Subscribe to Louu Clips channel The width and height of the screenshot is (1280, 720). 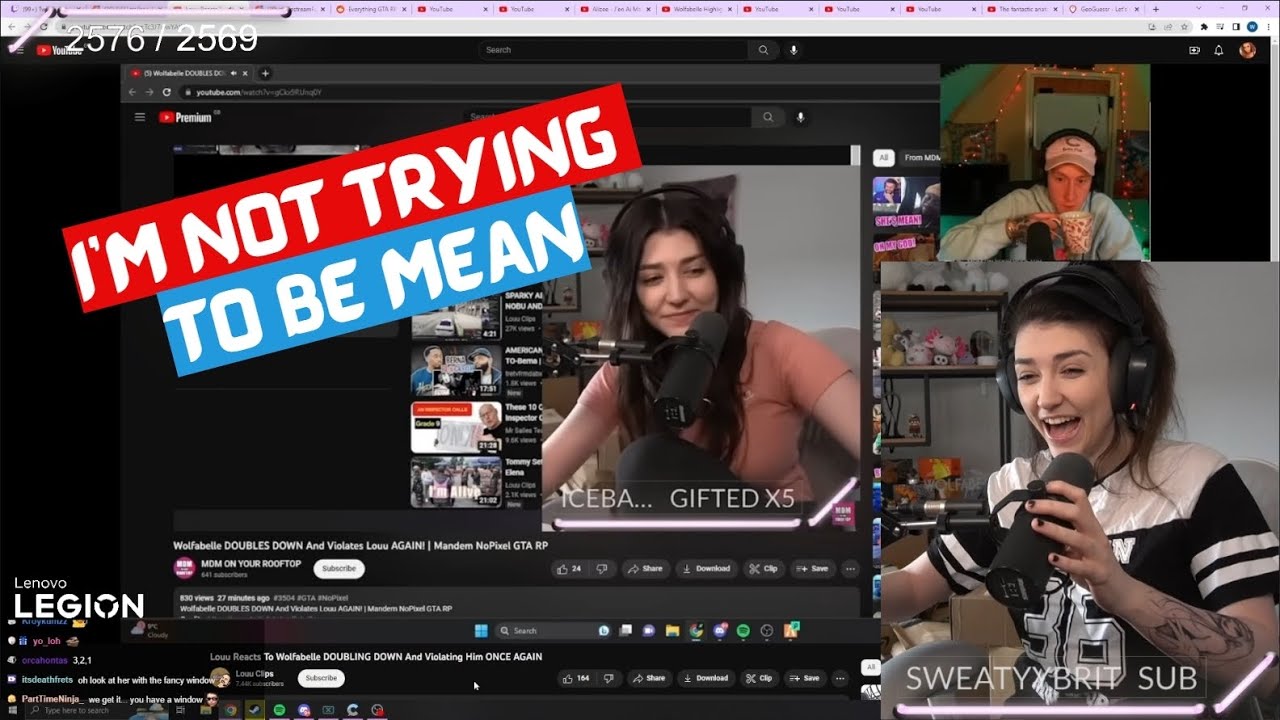(321, 678)
